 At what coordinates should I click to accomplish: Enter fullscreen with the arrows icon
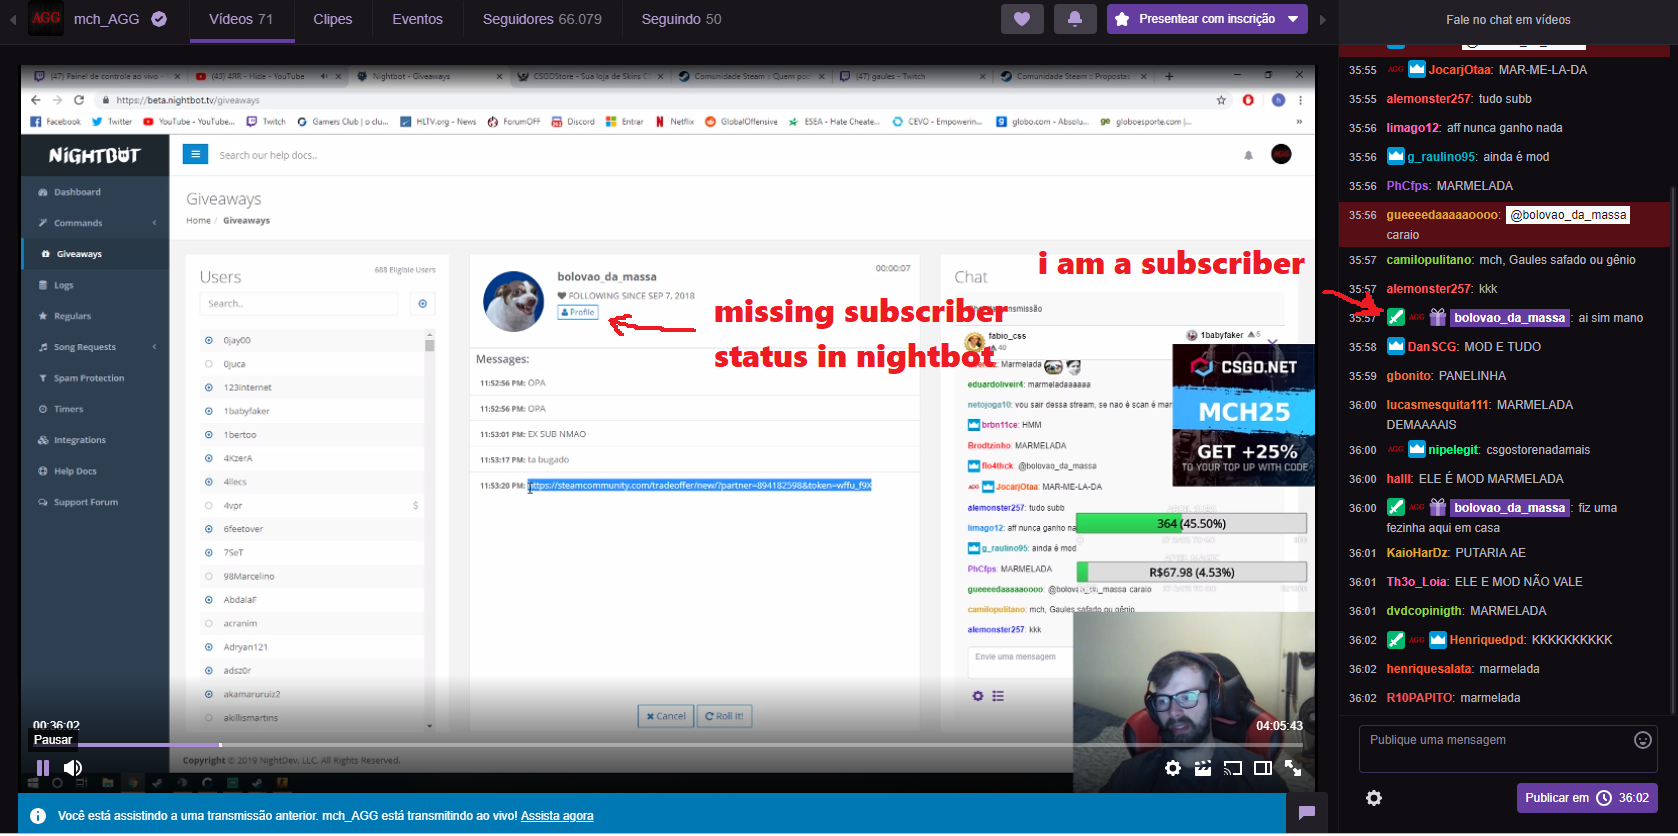(1293, 768)
